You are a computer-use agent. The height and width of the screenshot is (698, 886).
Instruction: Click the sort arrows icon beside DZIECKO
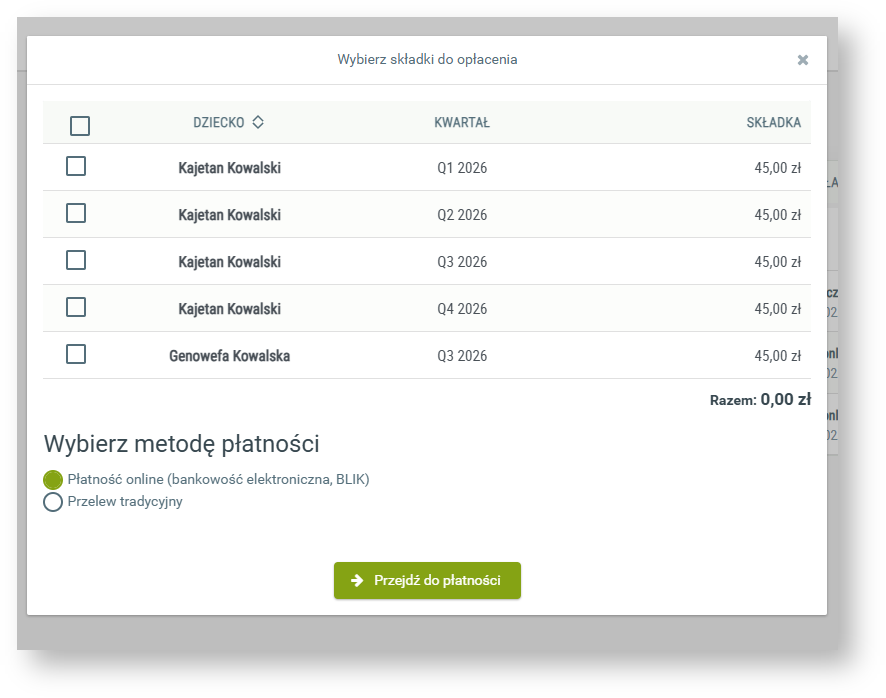[258, 122]
